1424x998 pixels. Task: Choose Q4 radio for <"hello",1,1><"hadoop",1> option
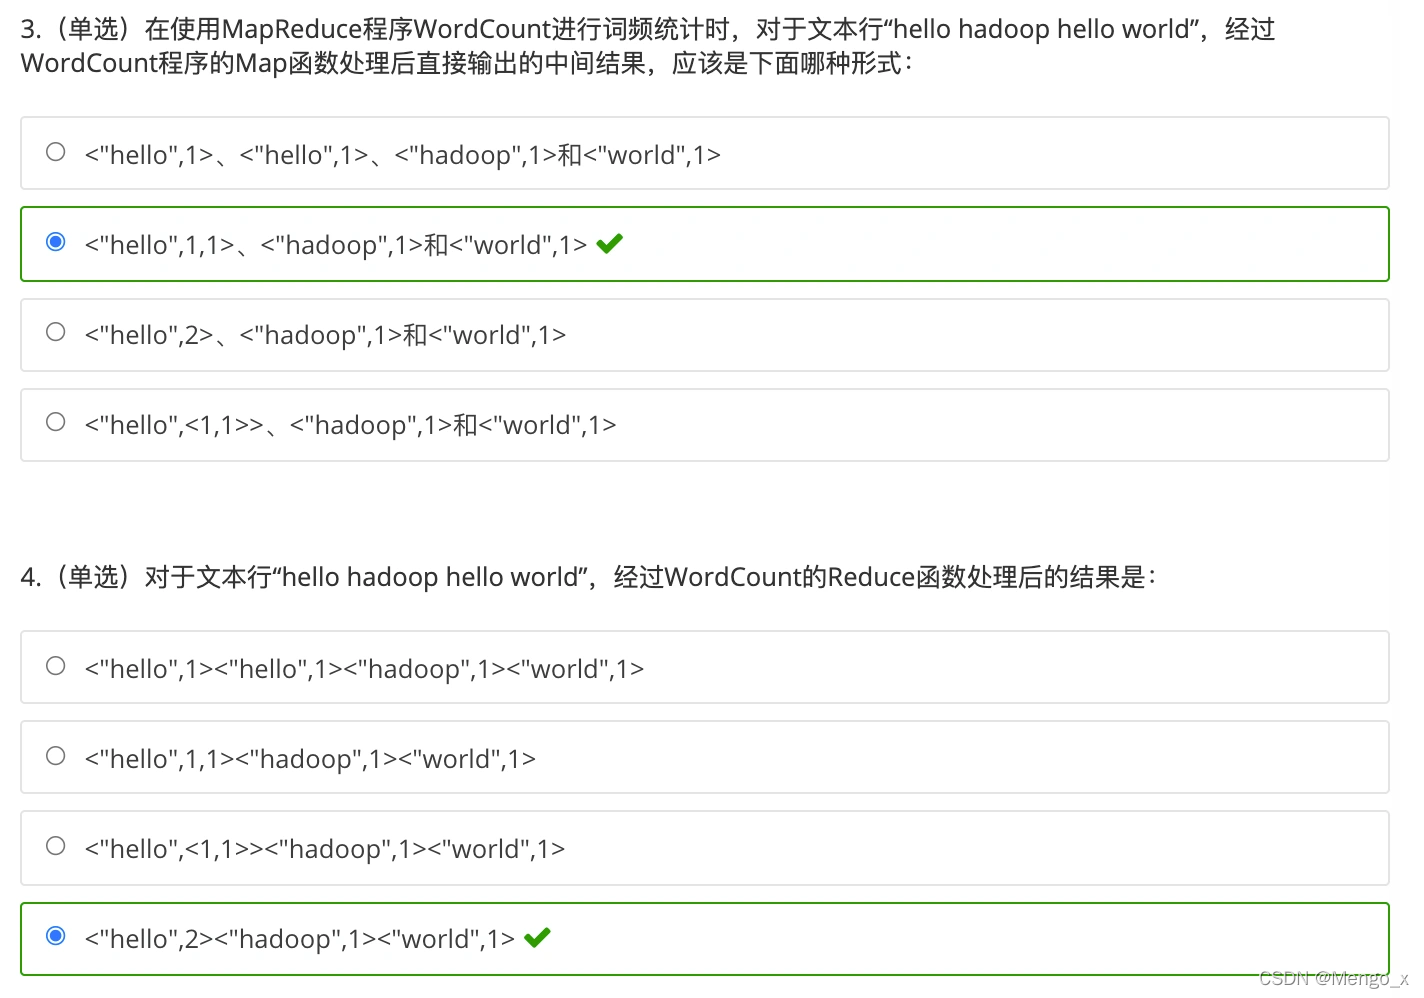tap(56, 756)
